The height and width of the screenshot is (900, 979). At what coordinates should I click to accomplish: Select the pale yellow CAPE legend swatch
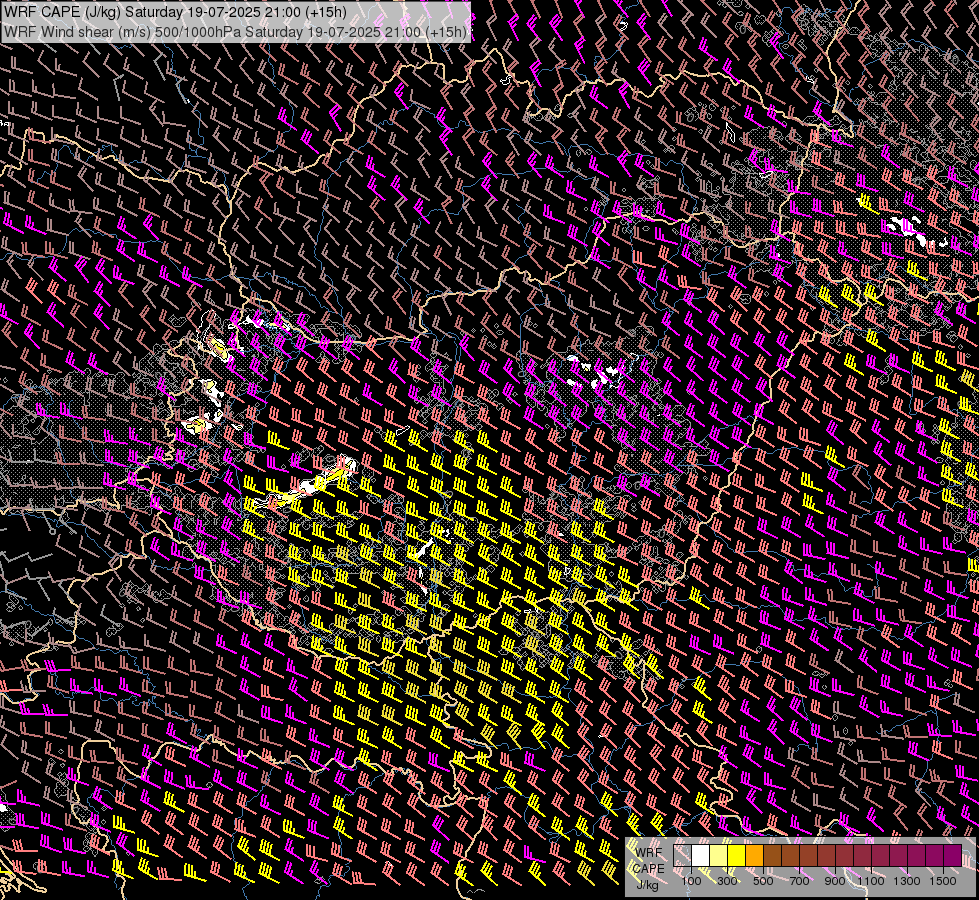719,855
